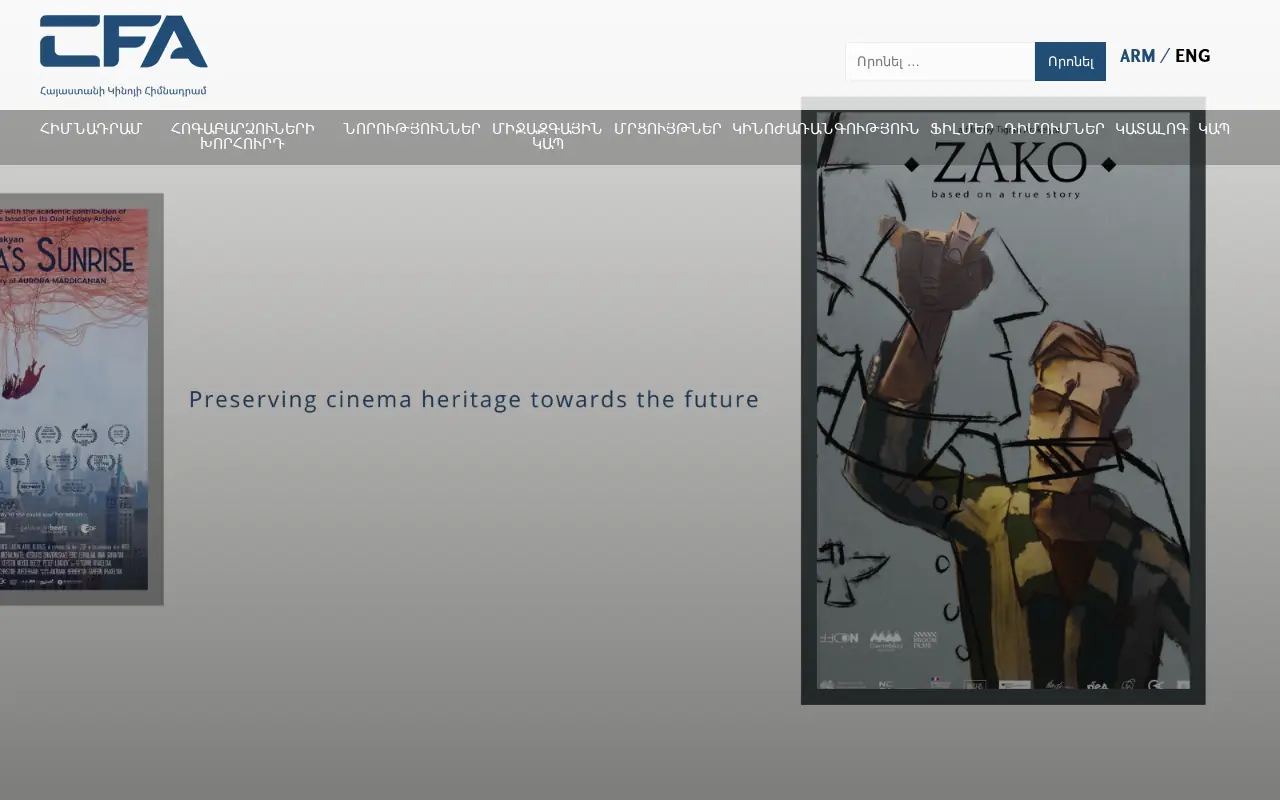Open the ՀԻՄՆԱԴՐԱՄ menu item
This screenshot has height=800, width=1280.
pos(91,128)
